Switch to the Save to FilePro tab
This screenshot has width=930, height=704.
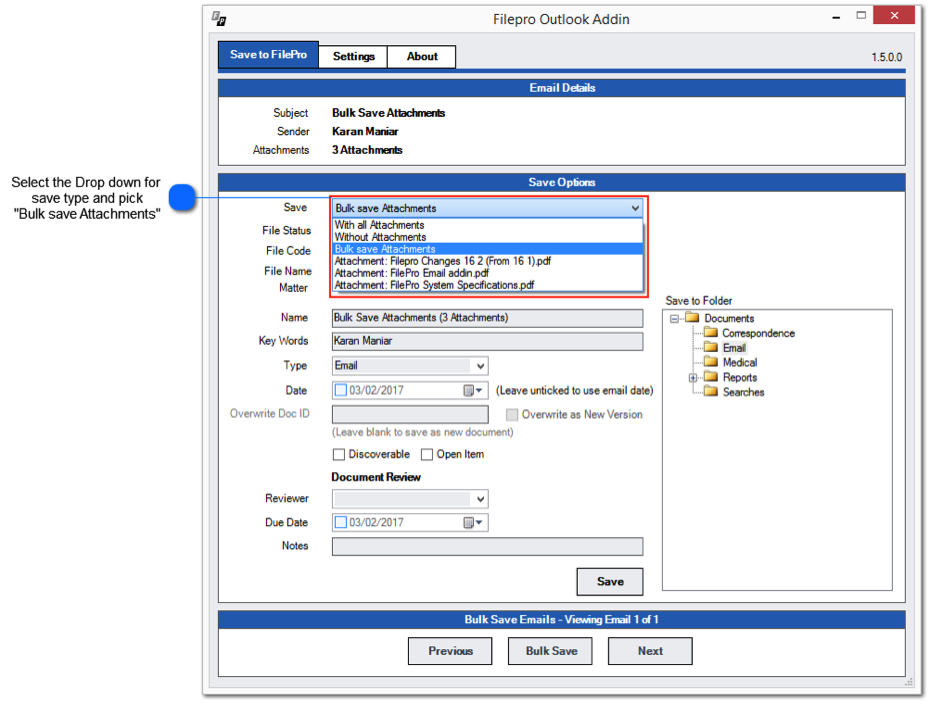[268, 55]
